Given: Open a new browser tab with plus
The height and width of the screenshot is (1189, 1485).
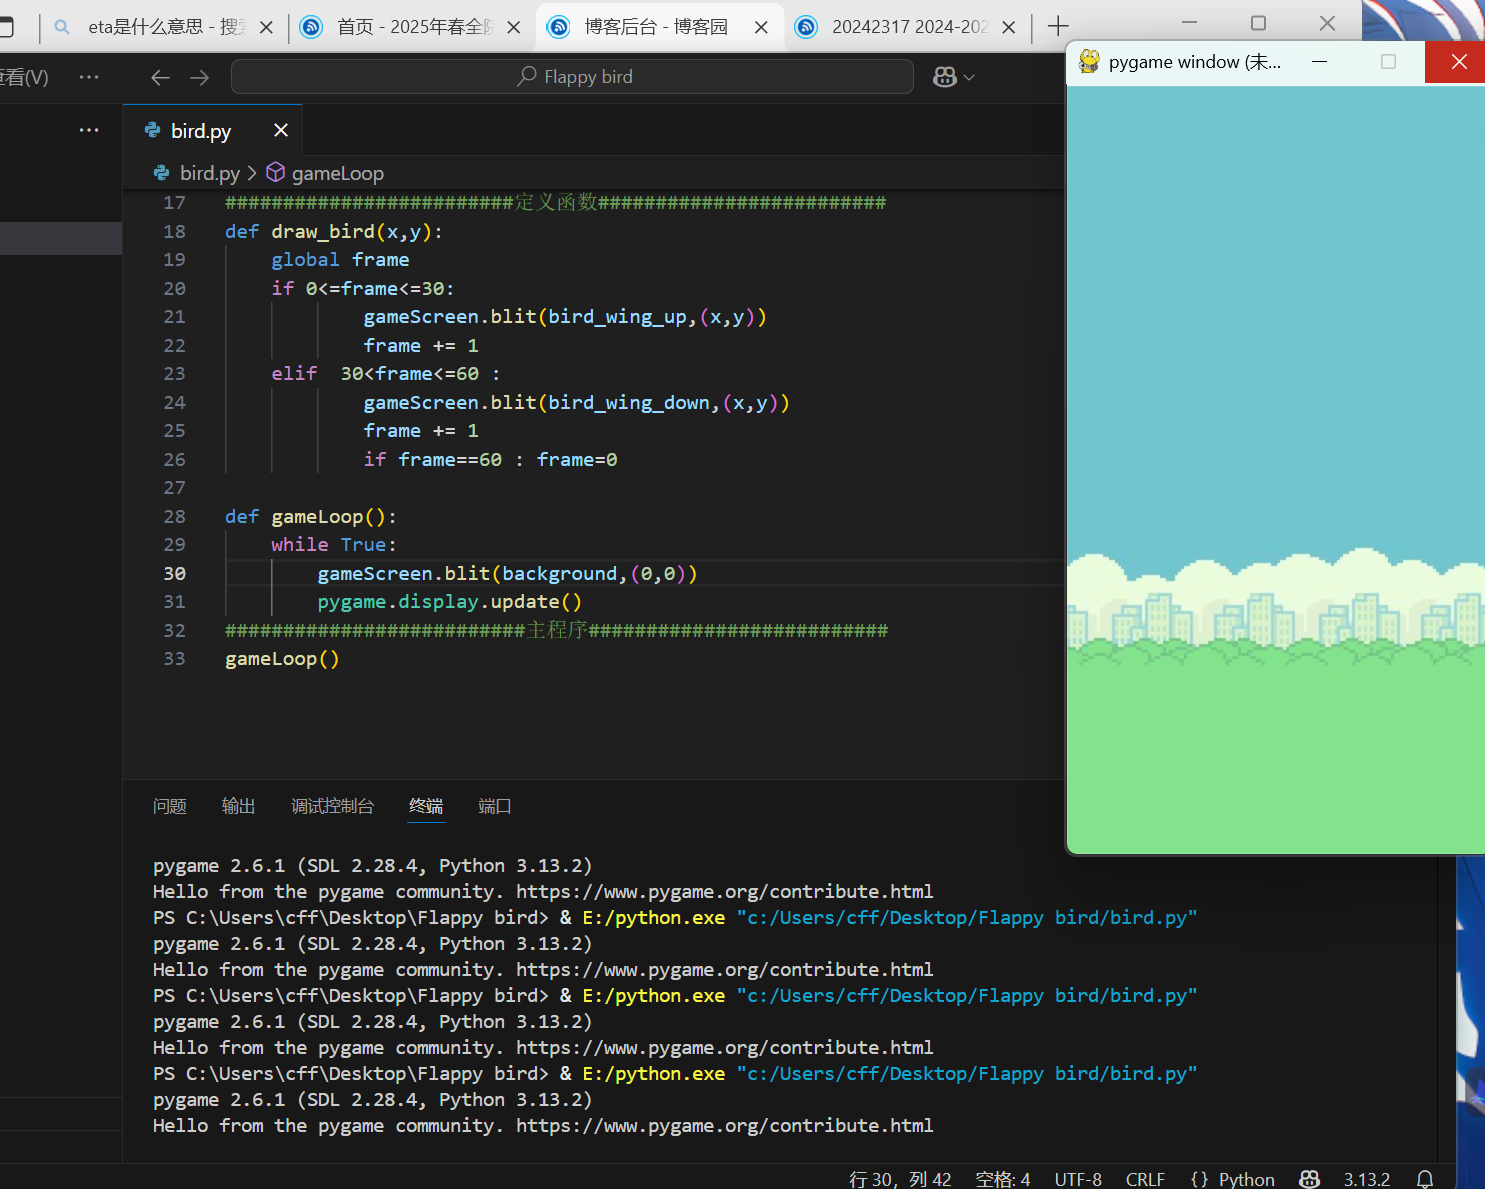Looking at the screenshot, I should coord(1058,26).
